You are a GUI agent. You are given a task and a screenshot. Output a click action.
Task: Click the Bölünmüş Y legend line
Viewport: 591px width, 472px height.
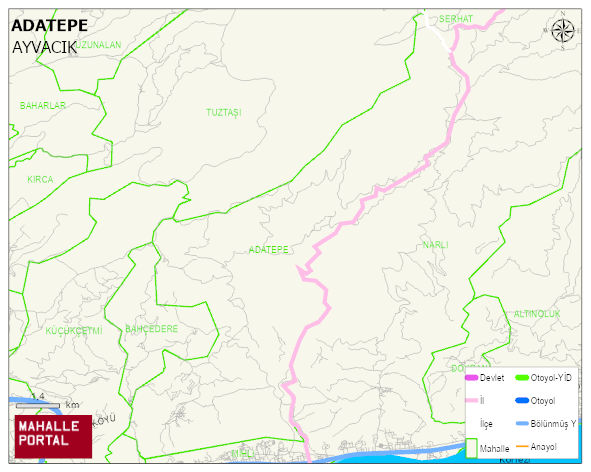click(522, 424)
